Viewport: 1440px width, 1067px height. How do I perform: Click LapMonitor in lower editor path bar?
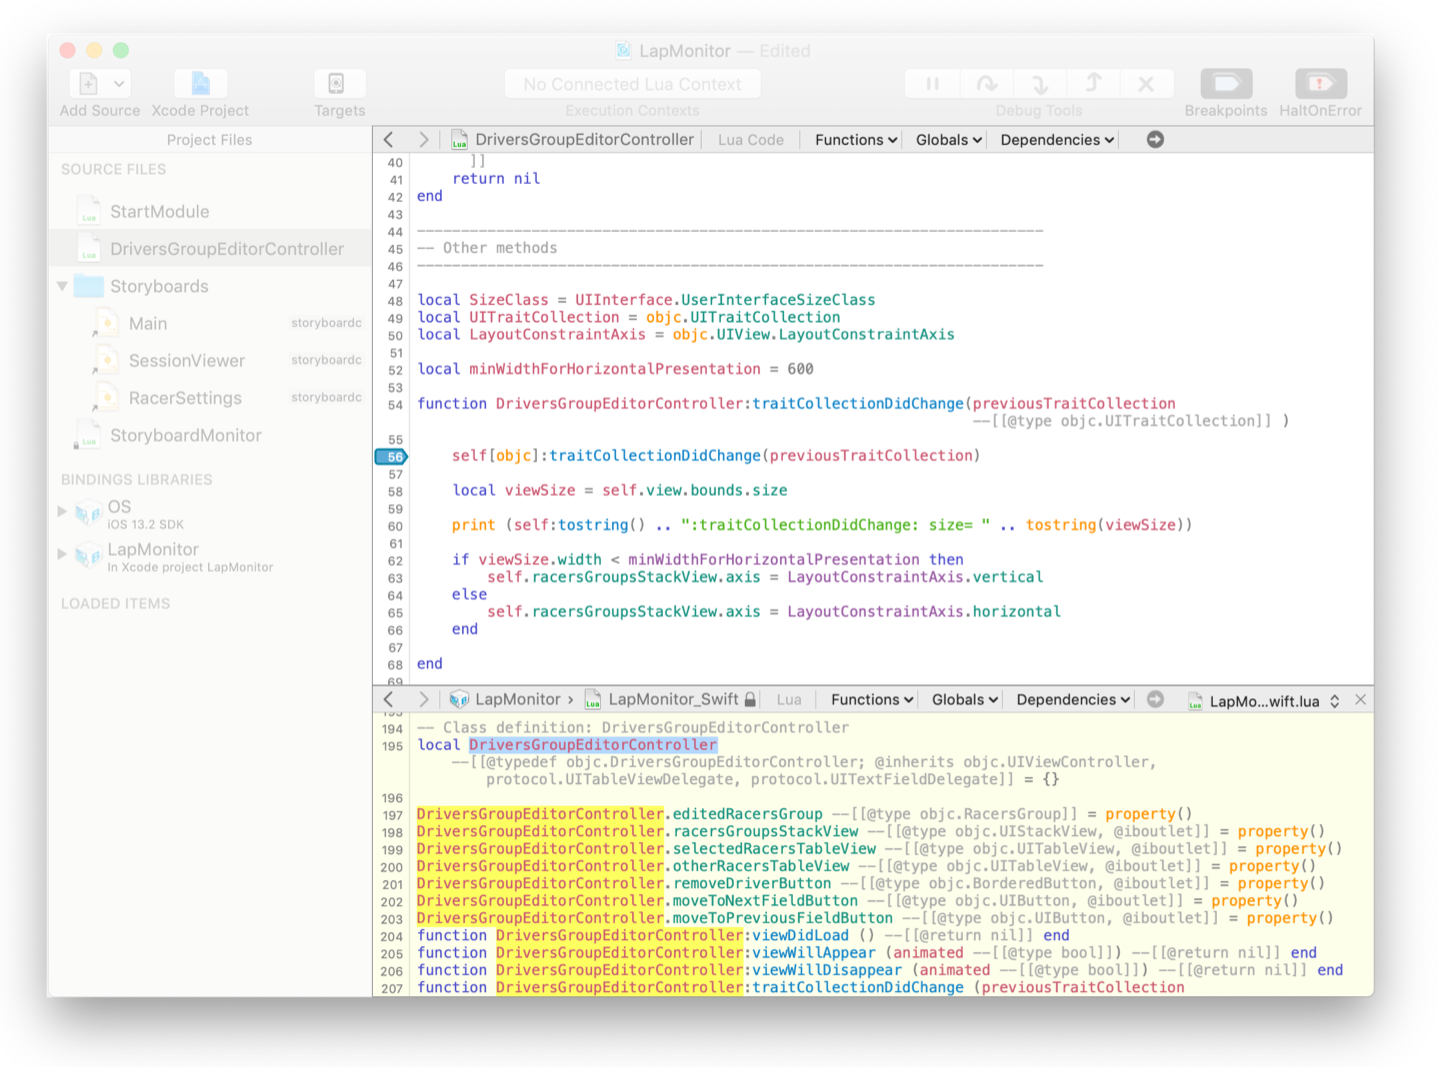(517, 700)
